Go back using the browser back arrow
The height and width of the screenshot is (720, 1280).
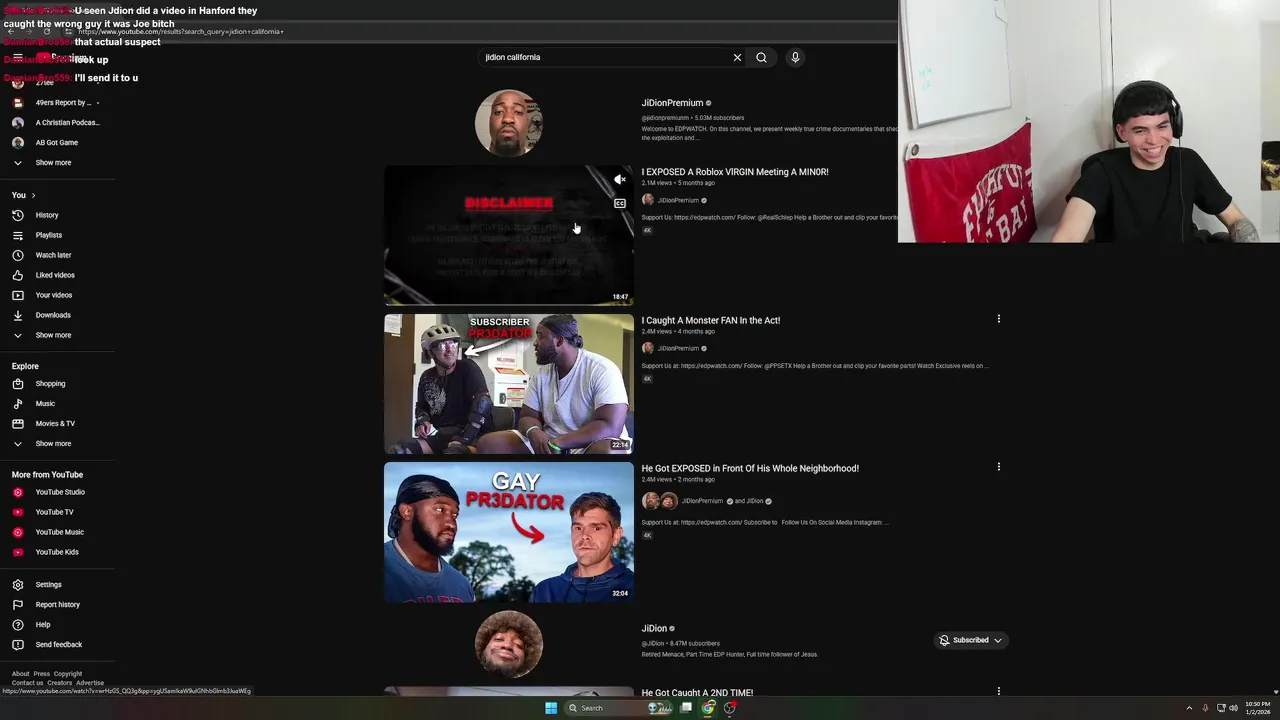(11, 31)
